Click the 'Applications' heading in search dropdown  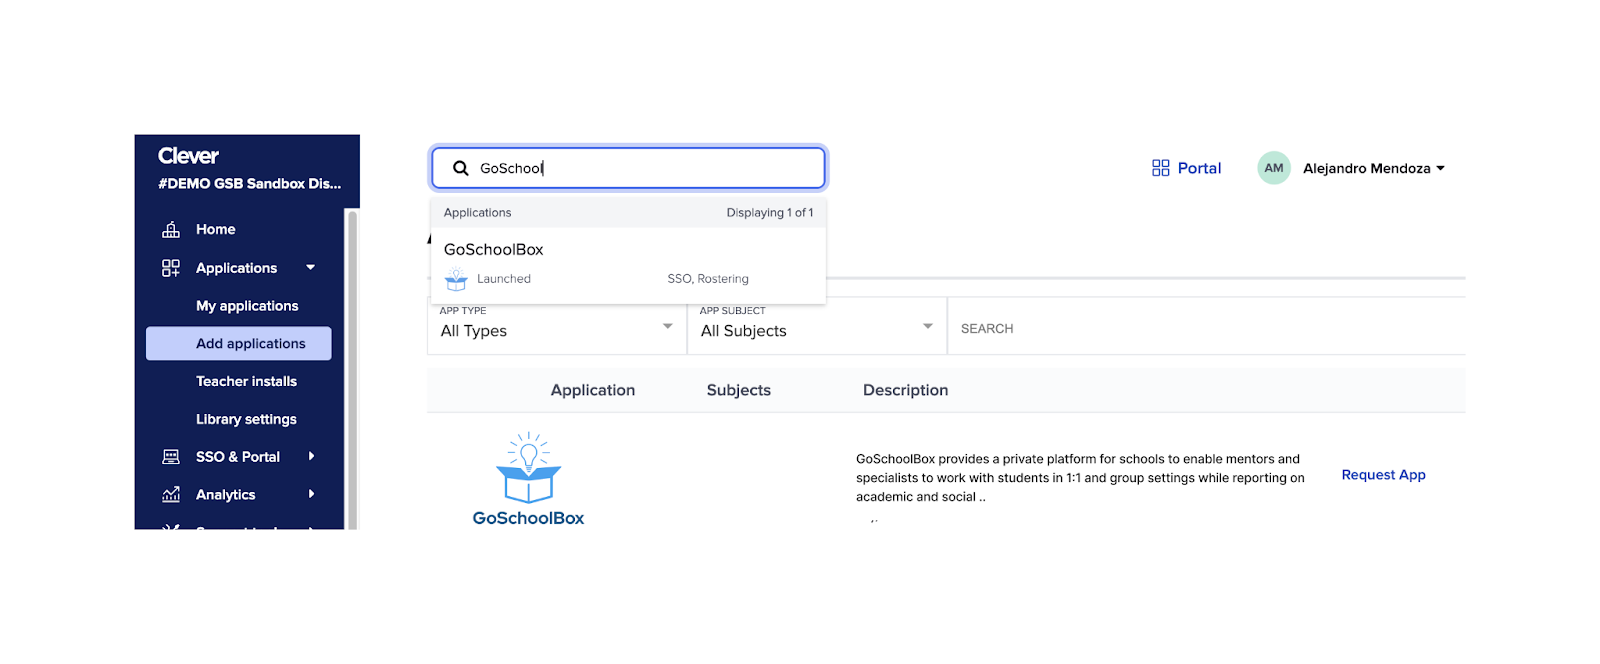[x=477, y=213]
